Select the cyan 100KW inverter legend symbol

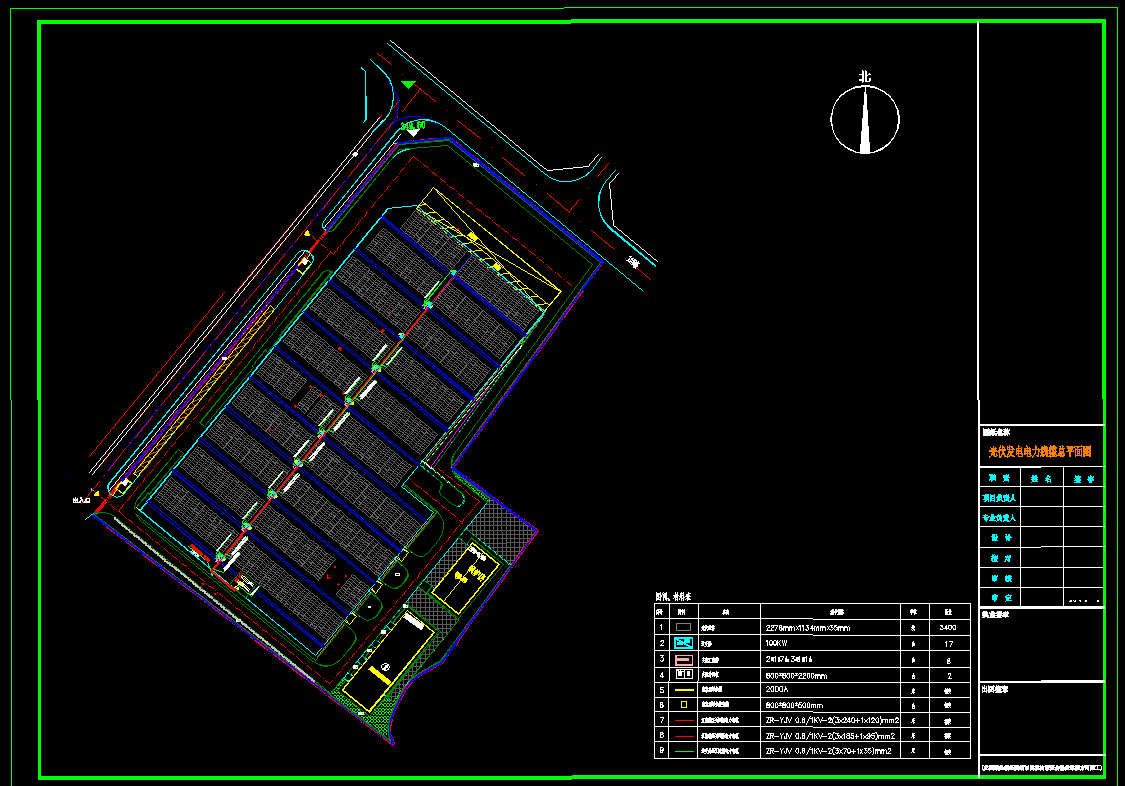click(683, 643)
